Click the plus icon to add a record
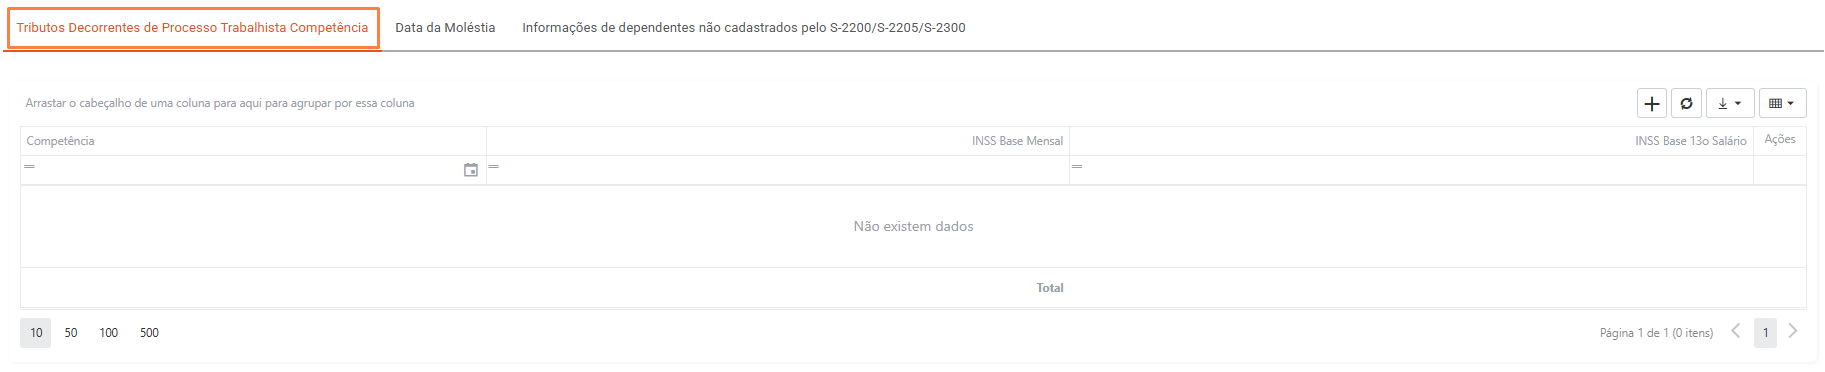The image size is (1825, 372). (1652, 103)
